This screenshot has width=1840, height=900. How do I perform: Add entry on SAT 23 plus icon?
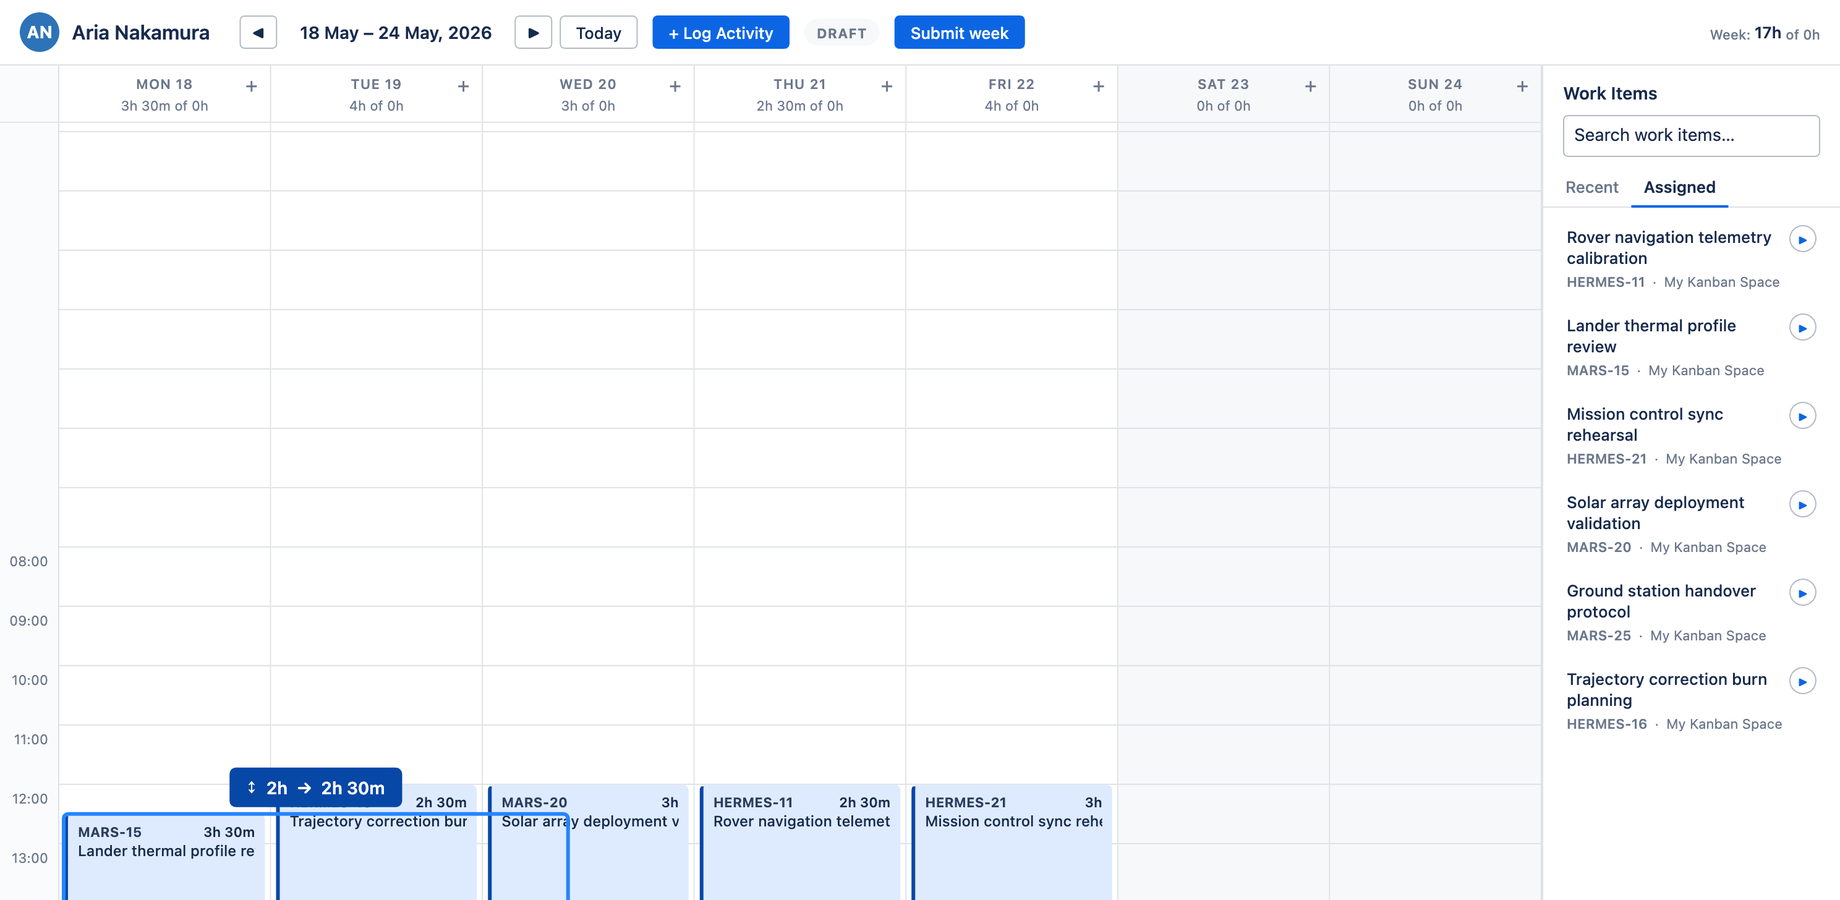point(1310,87)
